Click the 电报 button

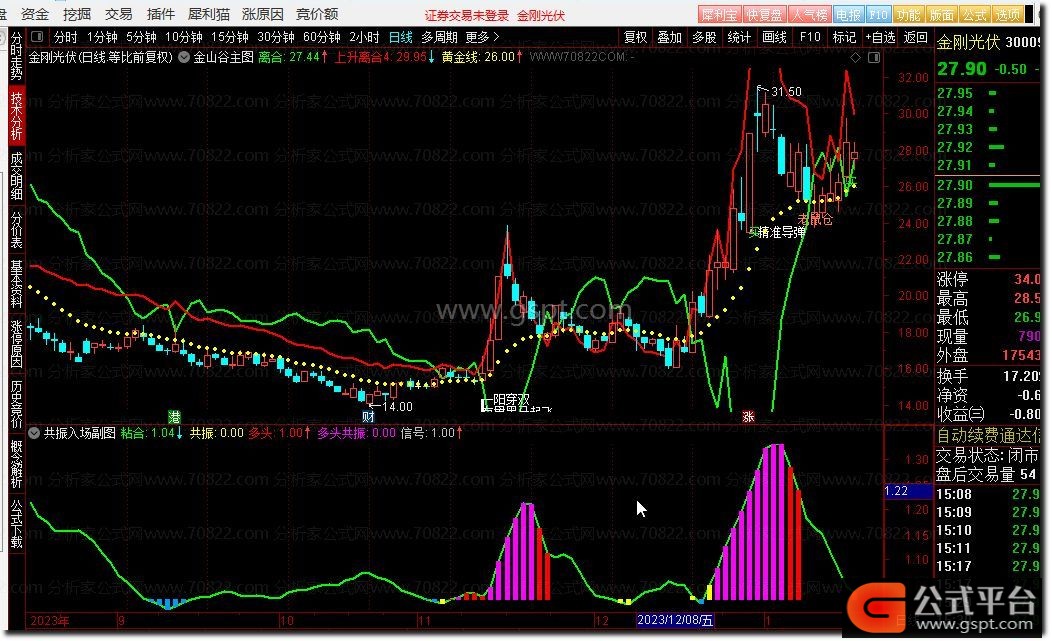click(x=849, y=14)
